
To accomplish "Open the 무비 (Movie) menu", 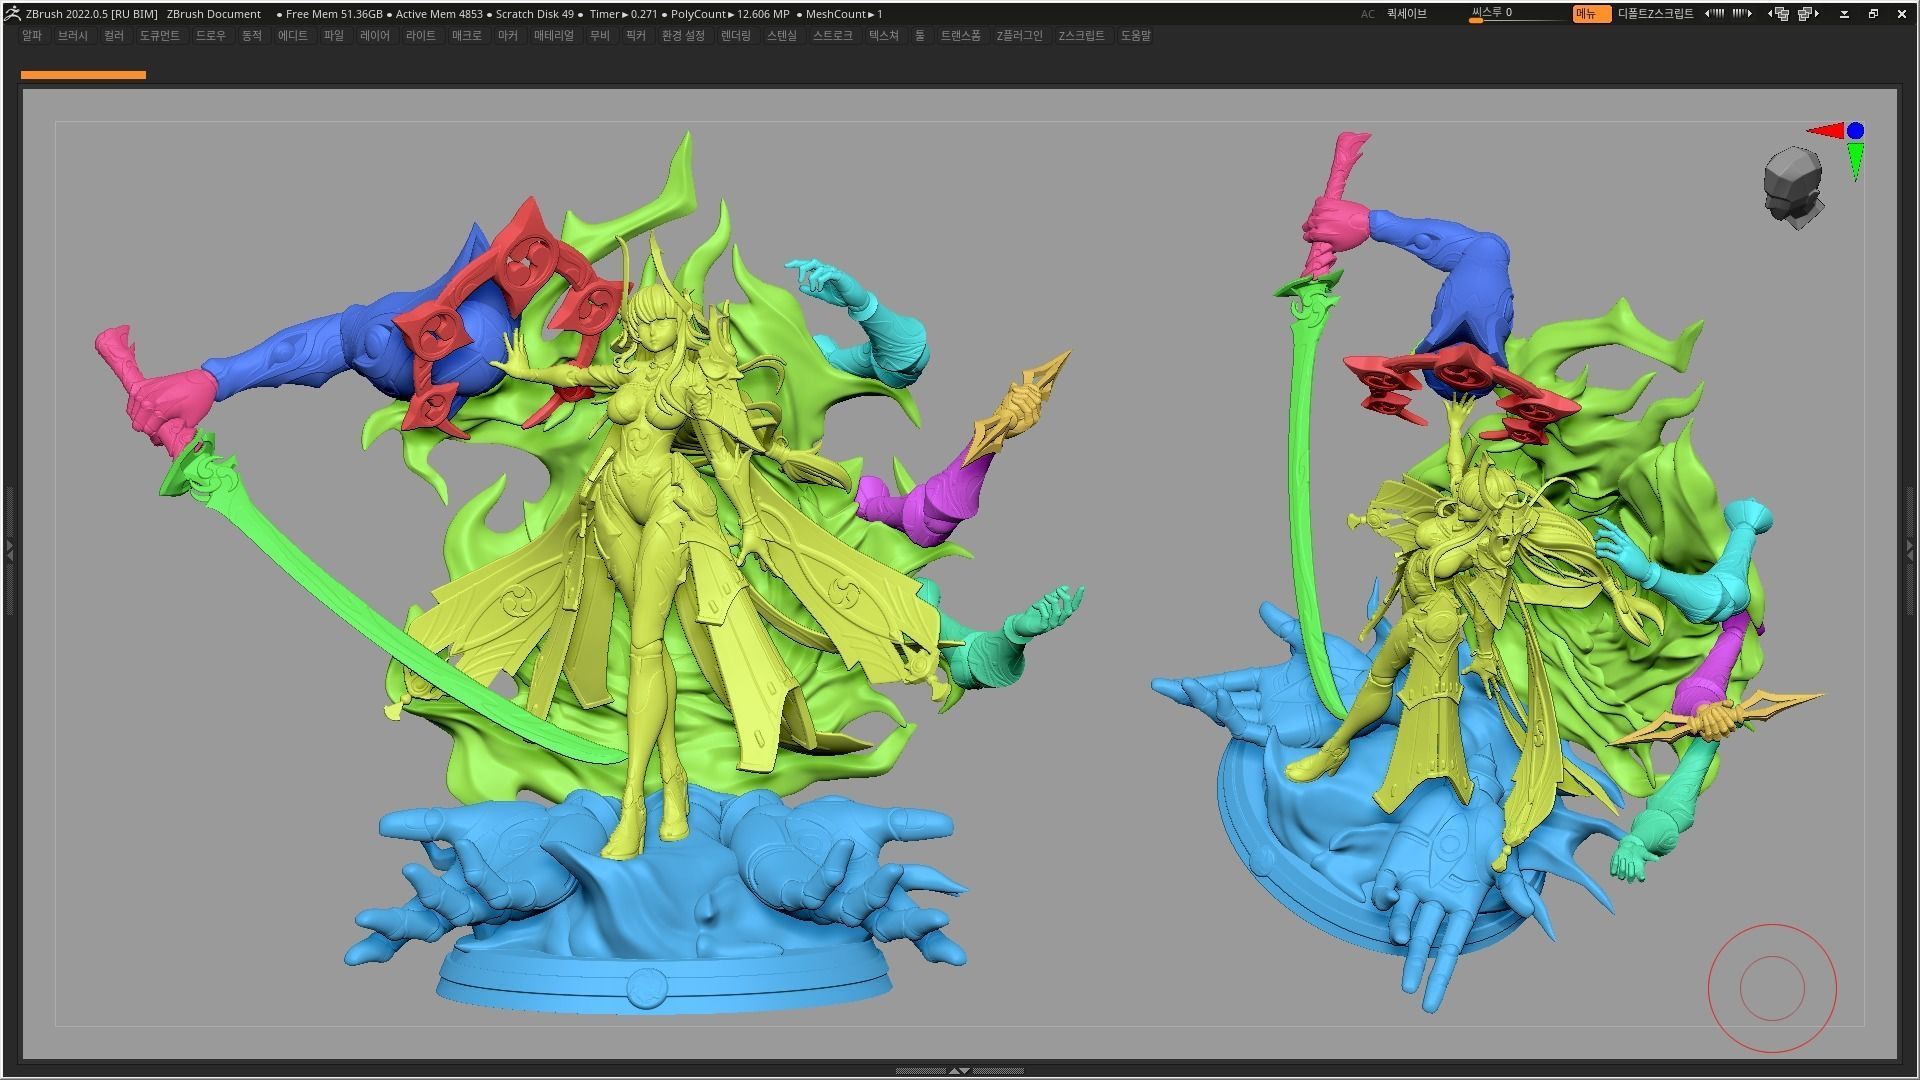I will point(600,35).
